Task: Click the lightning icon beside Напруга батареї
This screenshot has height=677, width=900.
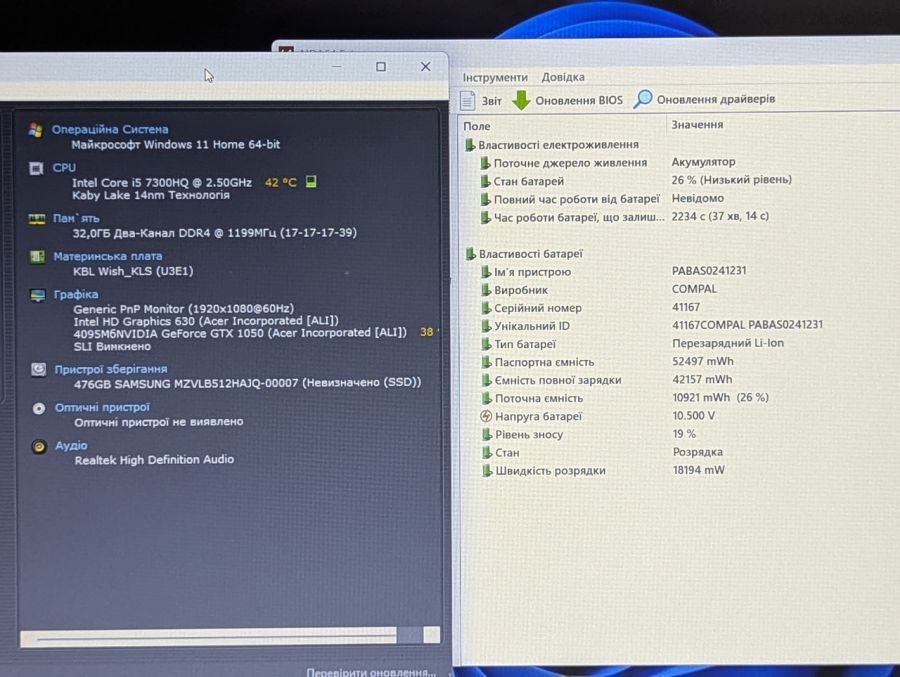Action: coord(486,416)
